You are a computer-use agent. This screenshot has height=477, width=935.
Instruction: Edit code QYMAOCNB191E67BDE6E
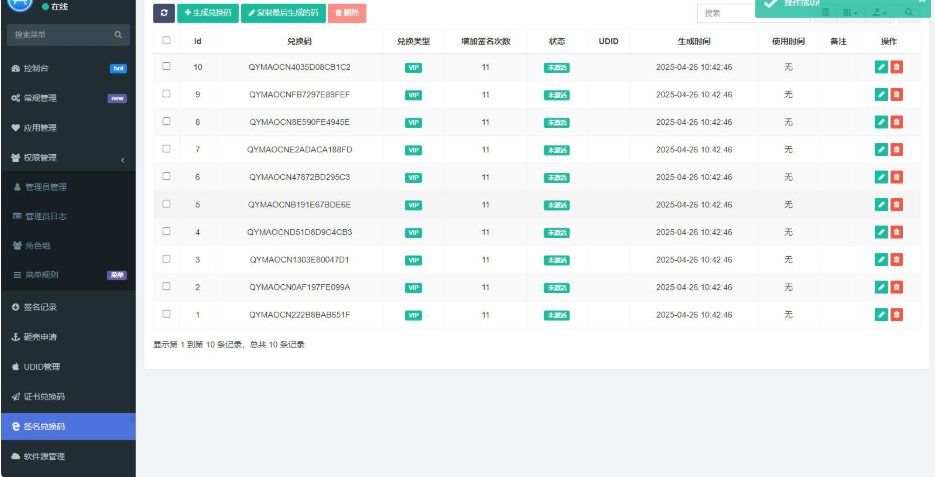[x=881, y=205]
